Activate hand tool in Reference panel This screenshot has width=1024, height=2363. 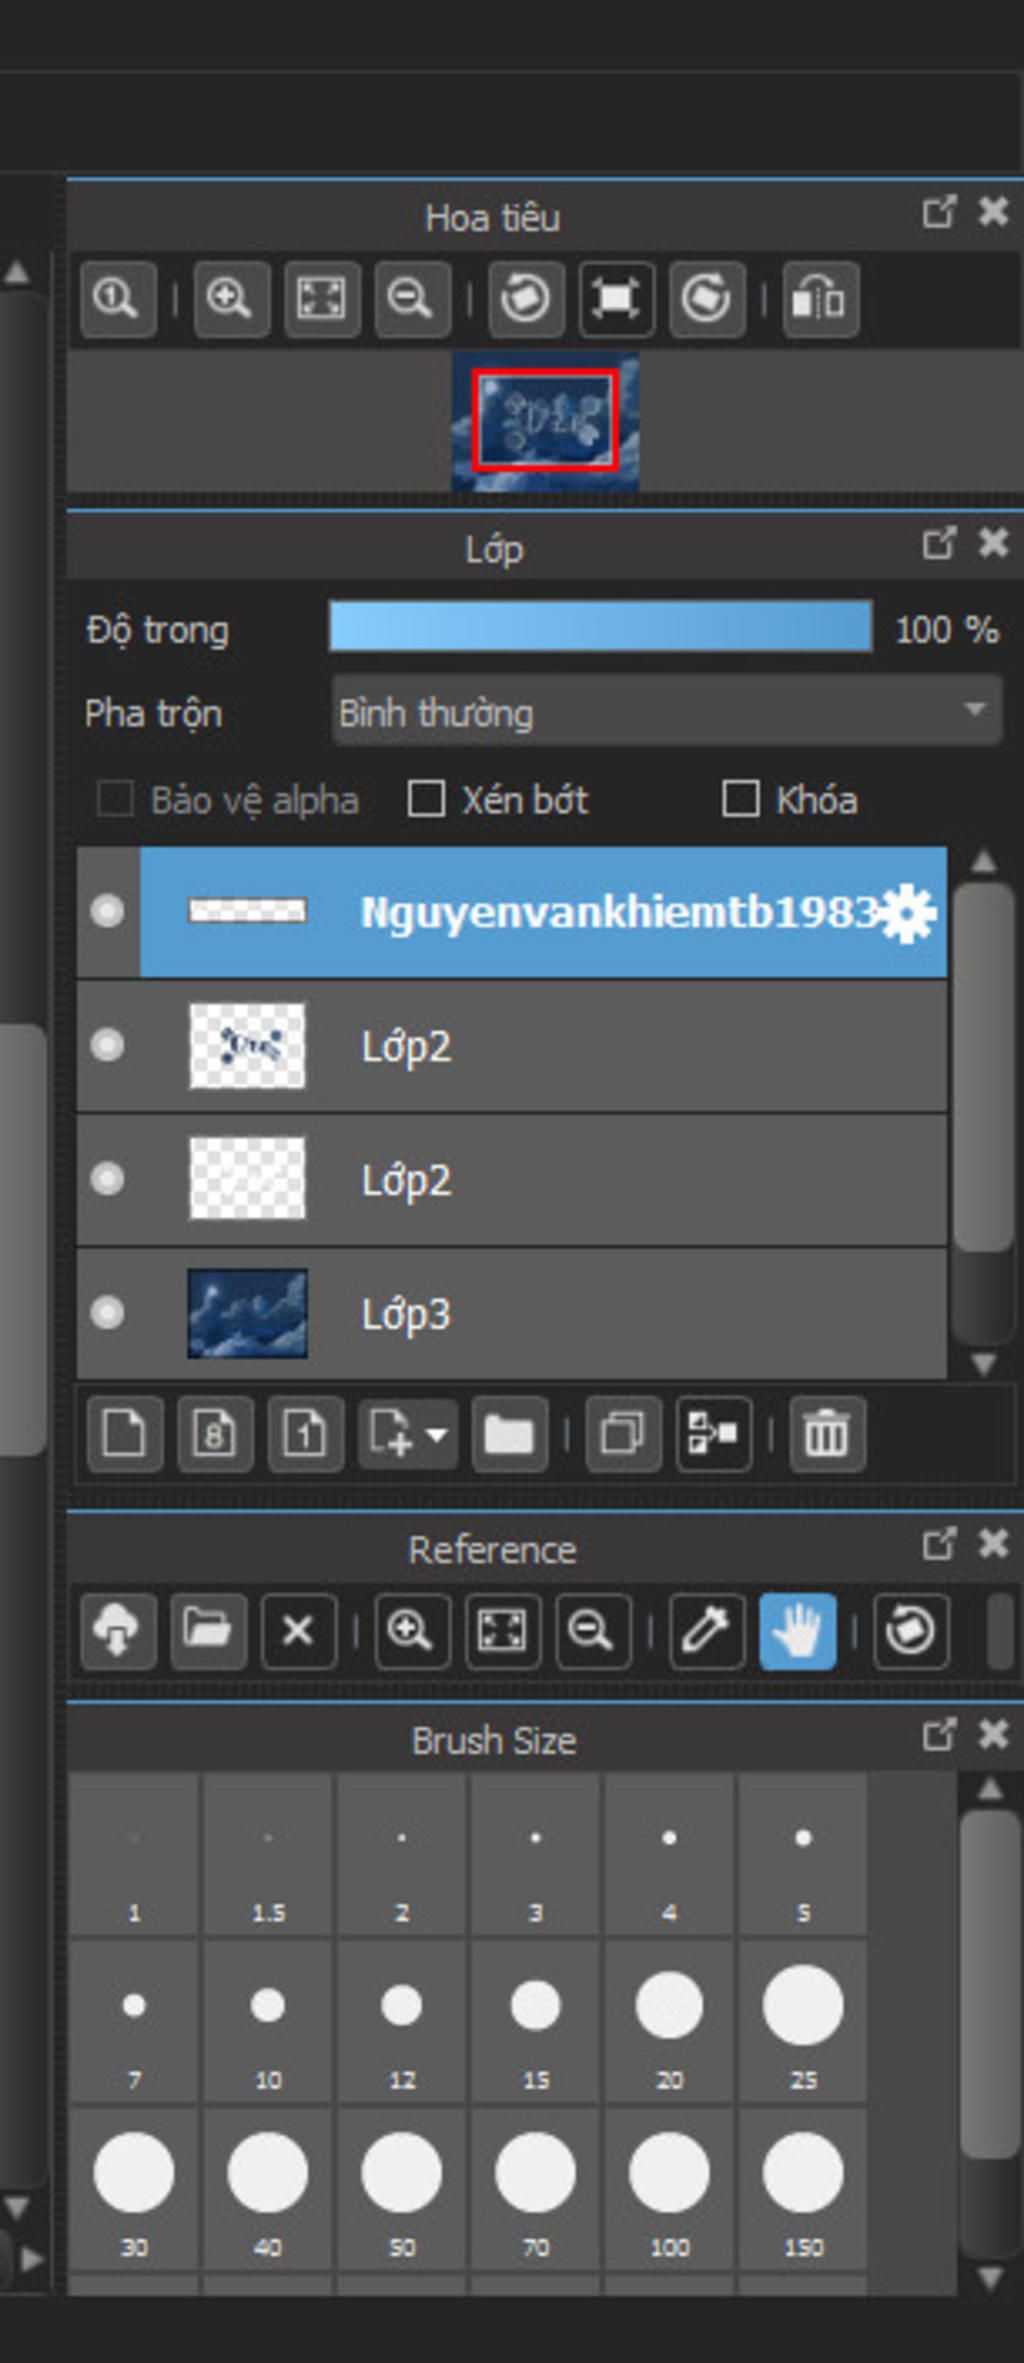point(797,1631)
